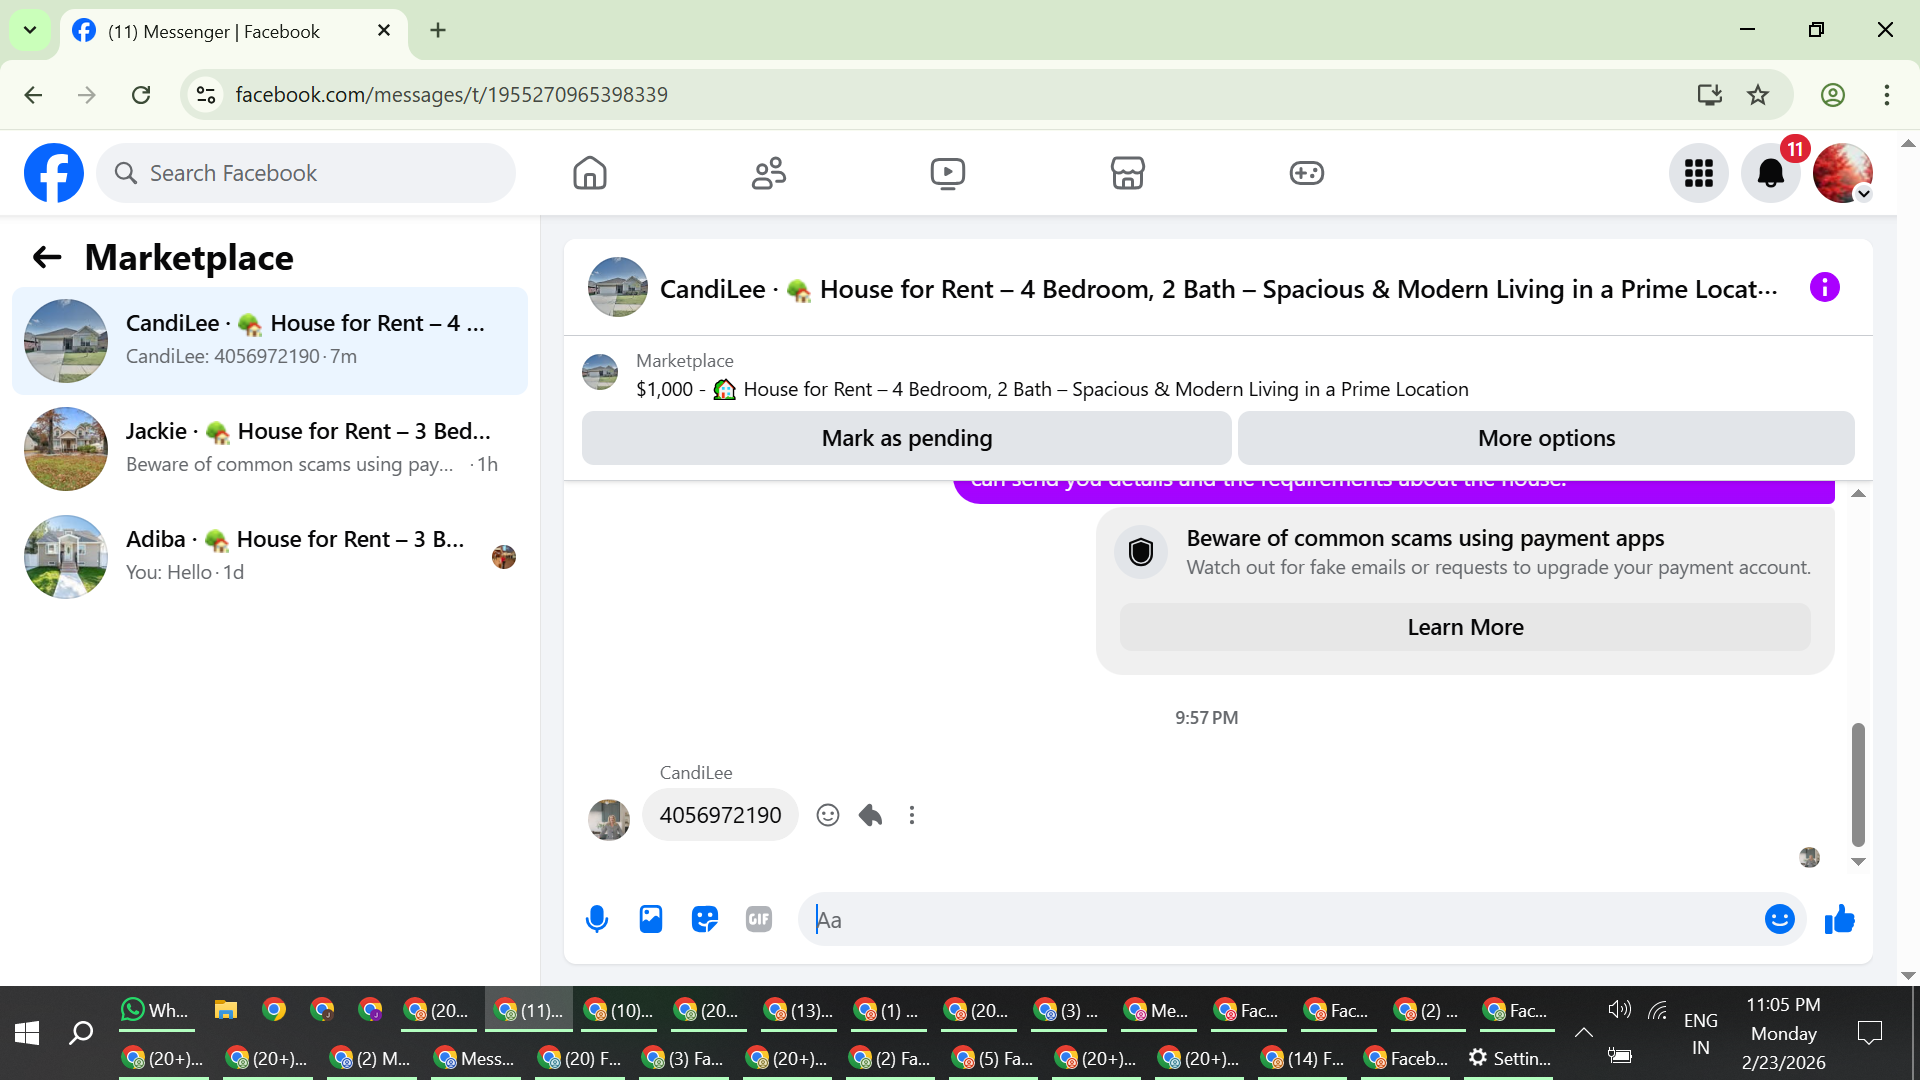The image size is (1920, 1080).
Task: Click Learn More about scams
Action: [1465, 627]
